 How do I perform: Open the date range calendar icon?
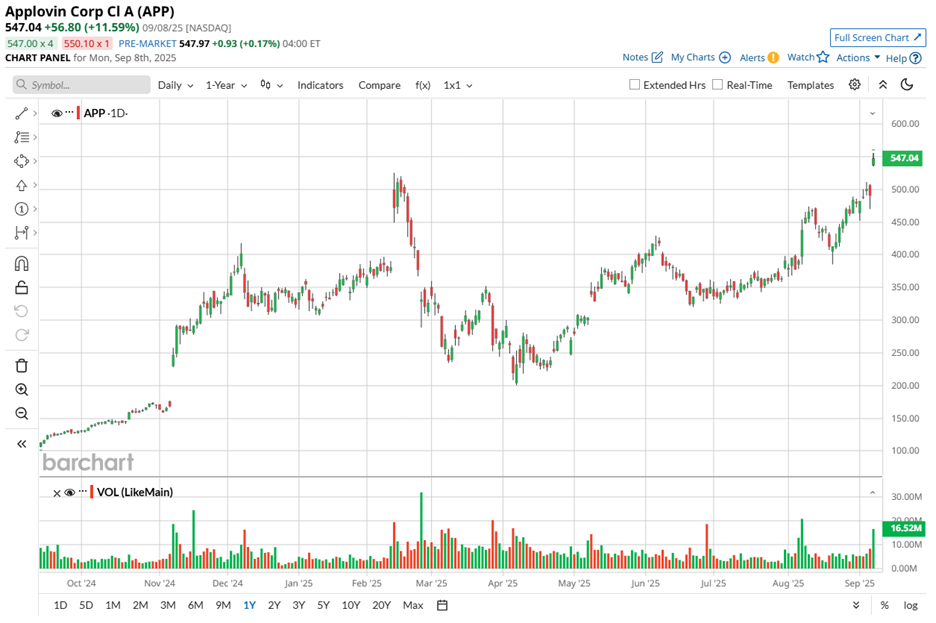click(x=442, y=605)
